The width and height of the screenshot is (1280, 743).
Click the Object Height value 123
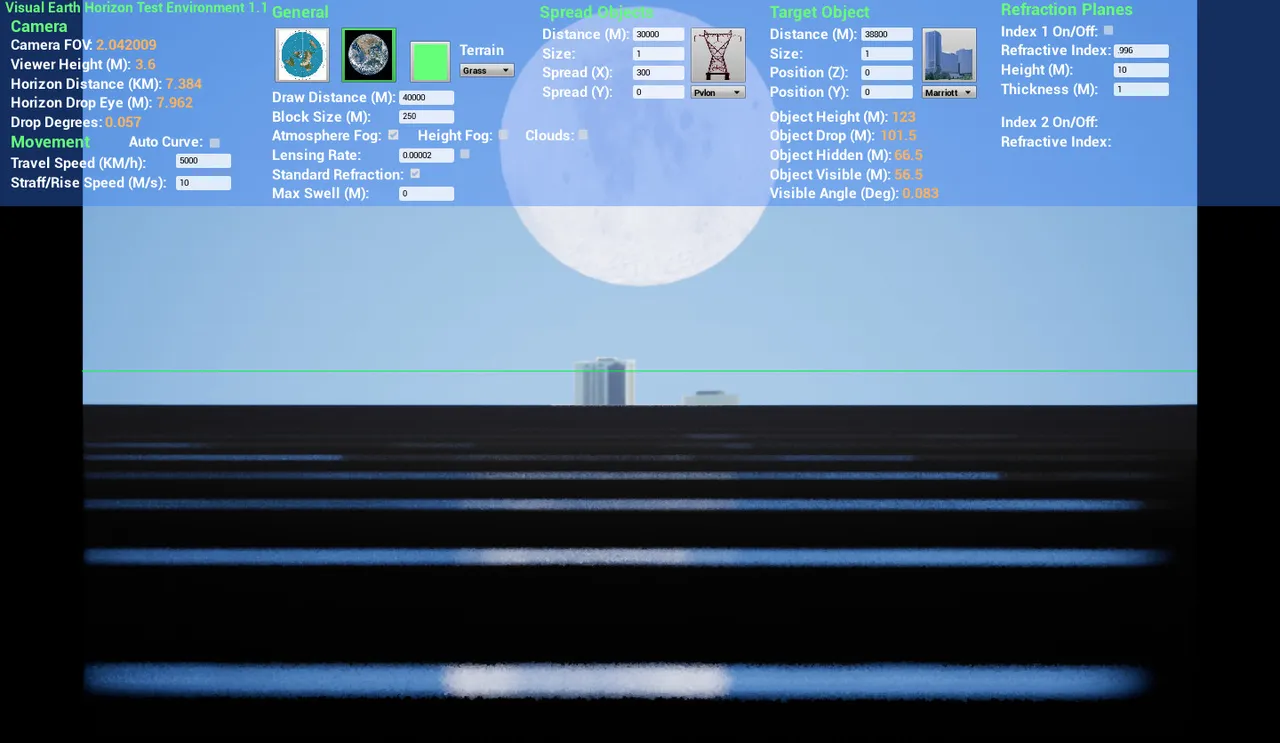904,117
